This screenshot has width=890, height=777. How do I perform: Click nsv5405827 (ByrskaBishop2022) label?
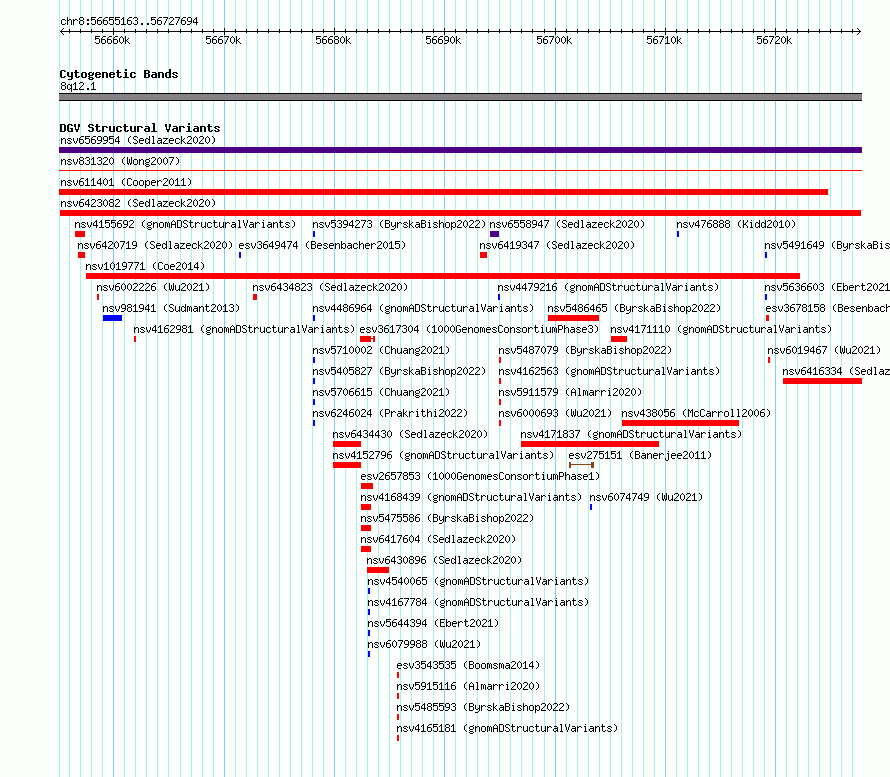399,371
